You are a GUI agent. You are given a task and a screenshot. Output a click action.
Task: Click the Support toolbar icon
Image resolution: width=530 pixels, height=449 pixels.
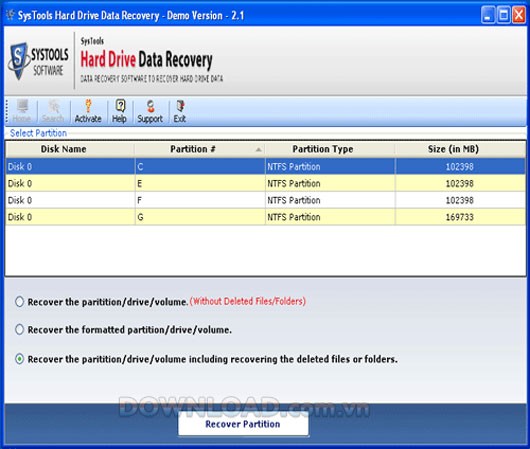tap(150, 111)
